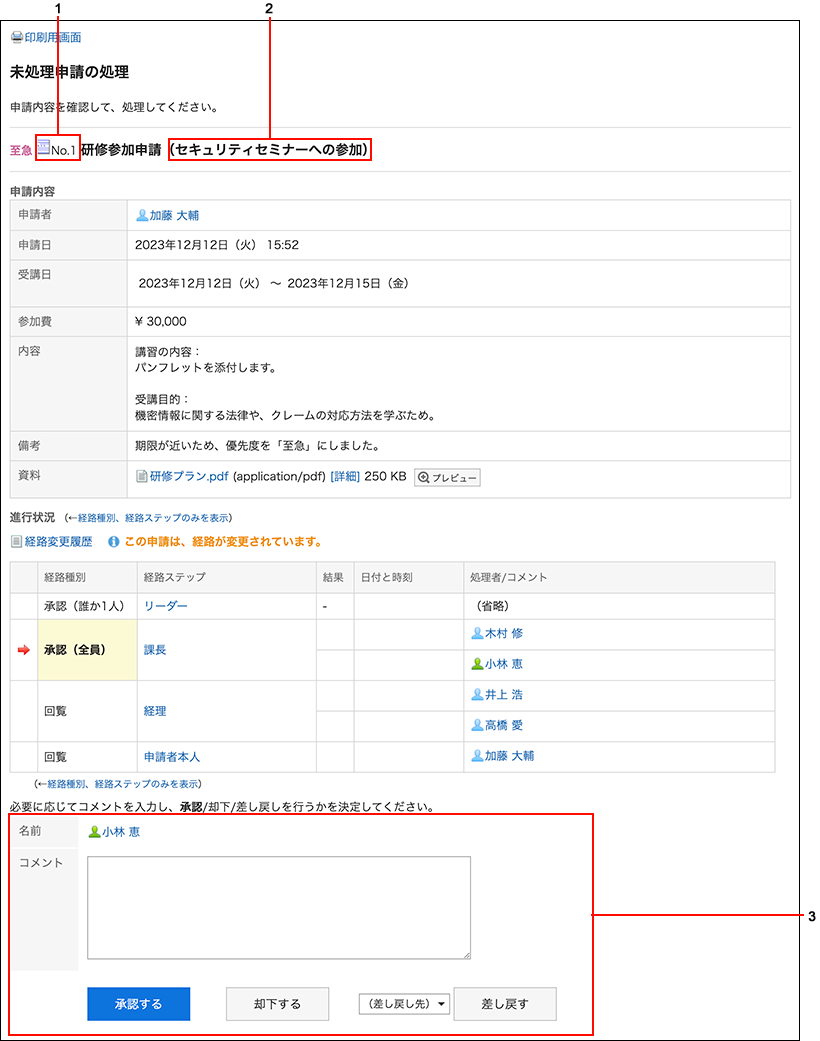The width and height of the screenshot is (820, 1041).
Task: Click user icon beside 加藤 大輔 in route table
Action: [477, 756]
